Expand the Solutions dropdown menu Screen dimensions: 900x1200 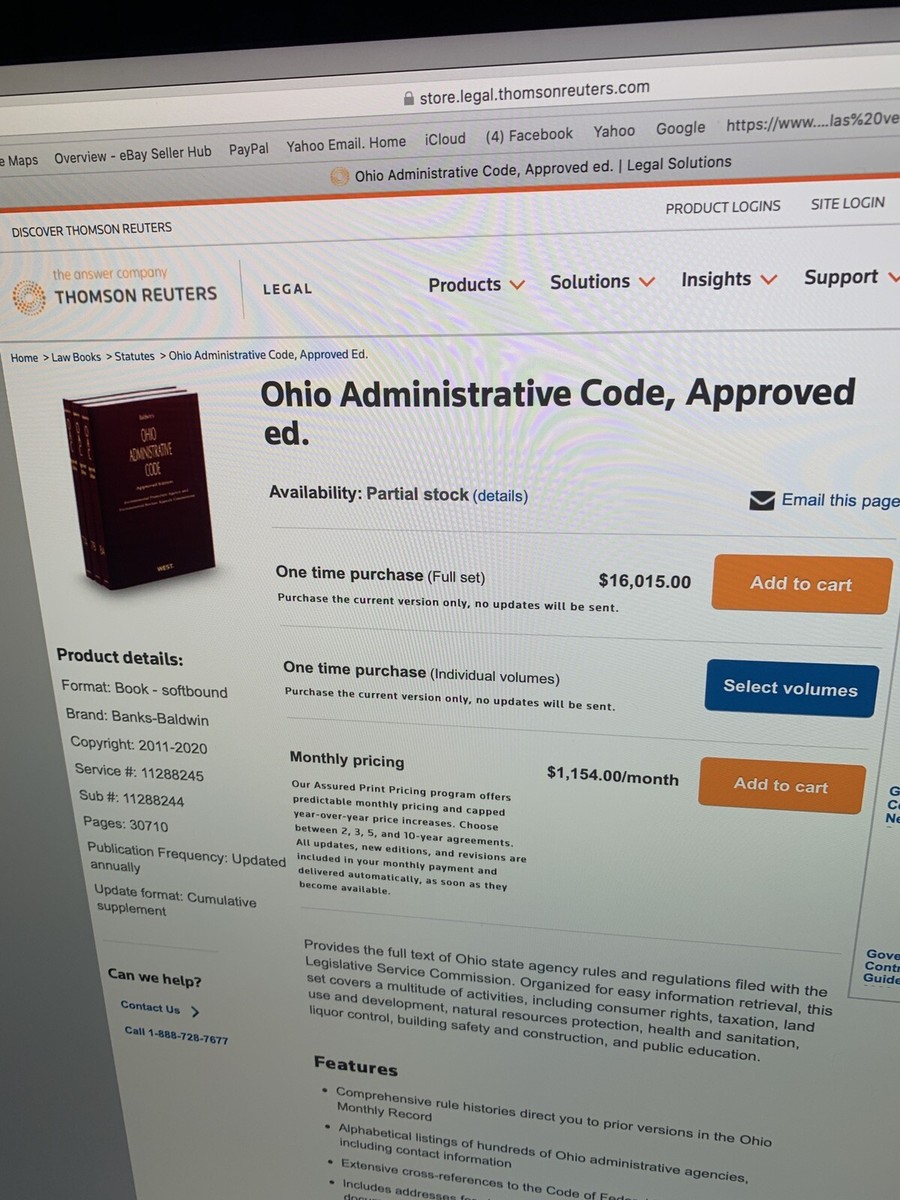602,282
